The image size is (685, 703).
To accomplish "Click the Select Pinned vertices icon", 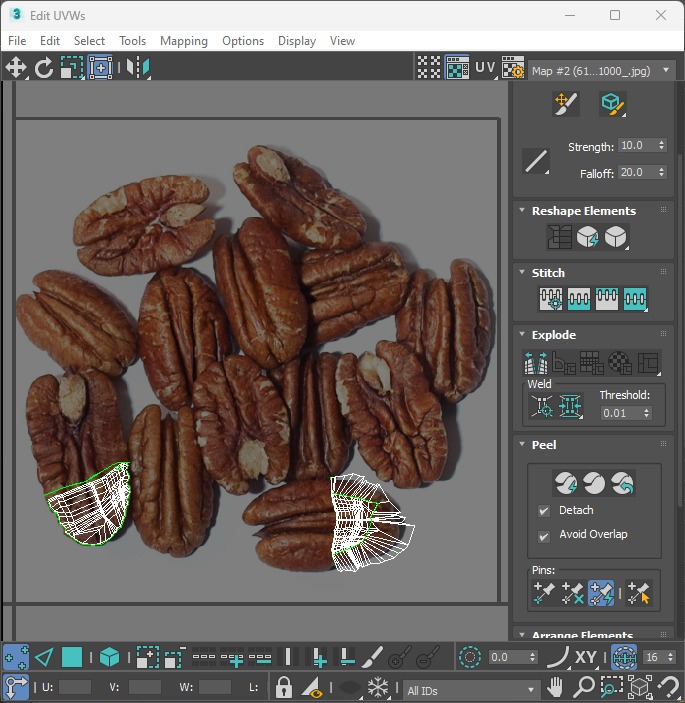I will point(638,593).
